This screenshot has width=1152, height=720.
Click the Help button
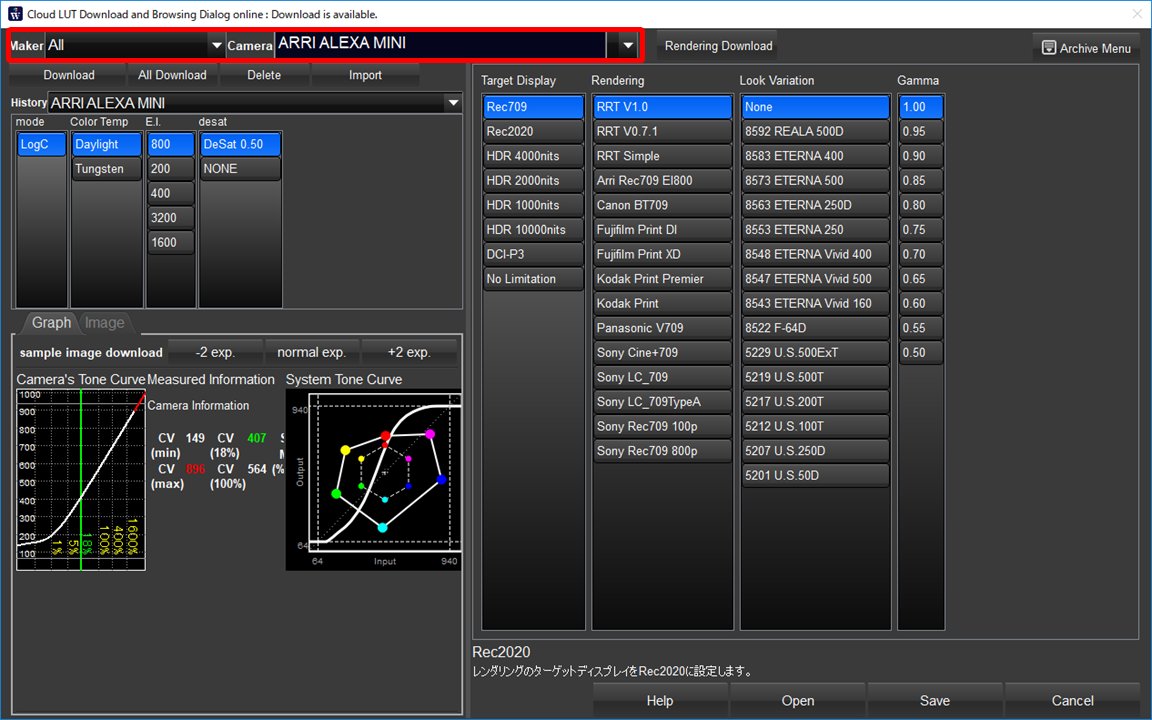(x=660, y=700)
